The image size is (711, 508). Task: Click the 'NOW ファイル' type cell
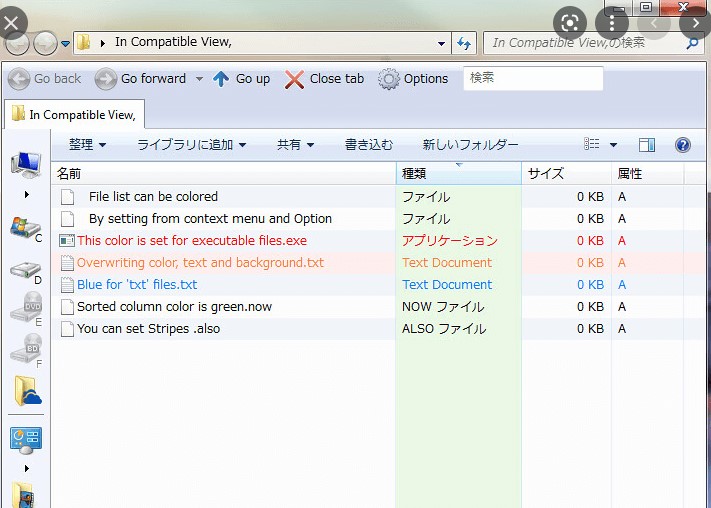coord(443,307)
